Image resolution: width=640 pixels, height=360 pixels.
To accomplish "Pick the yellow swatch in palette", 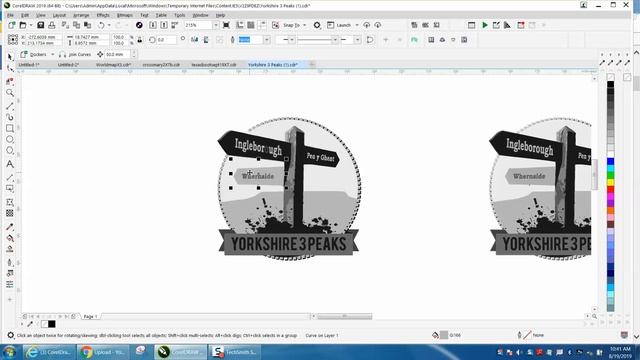I will 610,182.
